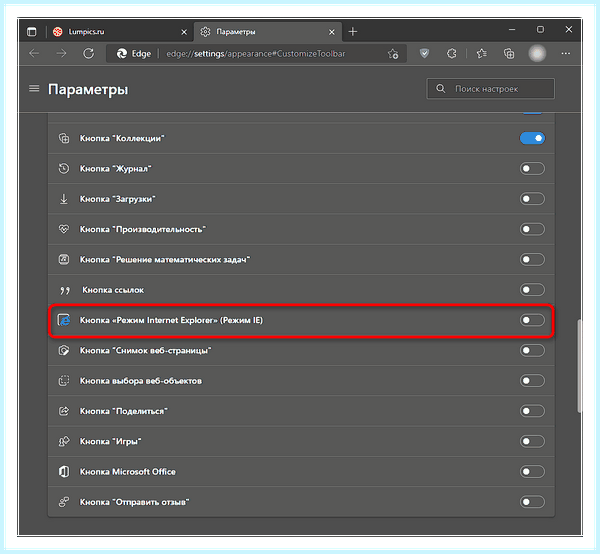Click the citations quote marks icon
The height and width of the screenshot is (554, 600).
pyautogui.click(x=65, y=290)
